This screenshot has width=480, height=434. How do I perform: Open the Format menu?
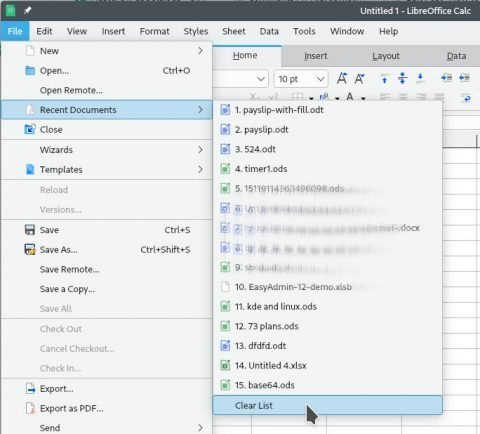click(154, 31)
